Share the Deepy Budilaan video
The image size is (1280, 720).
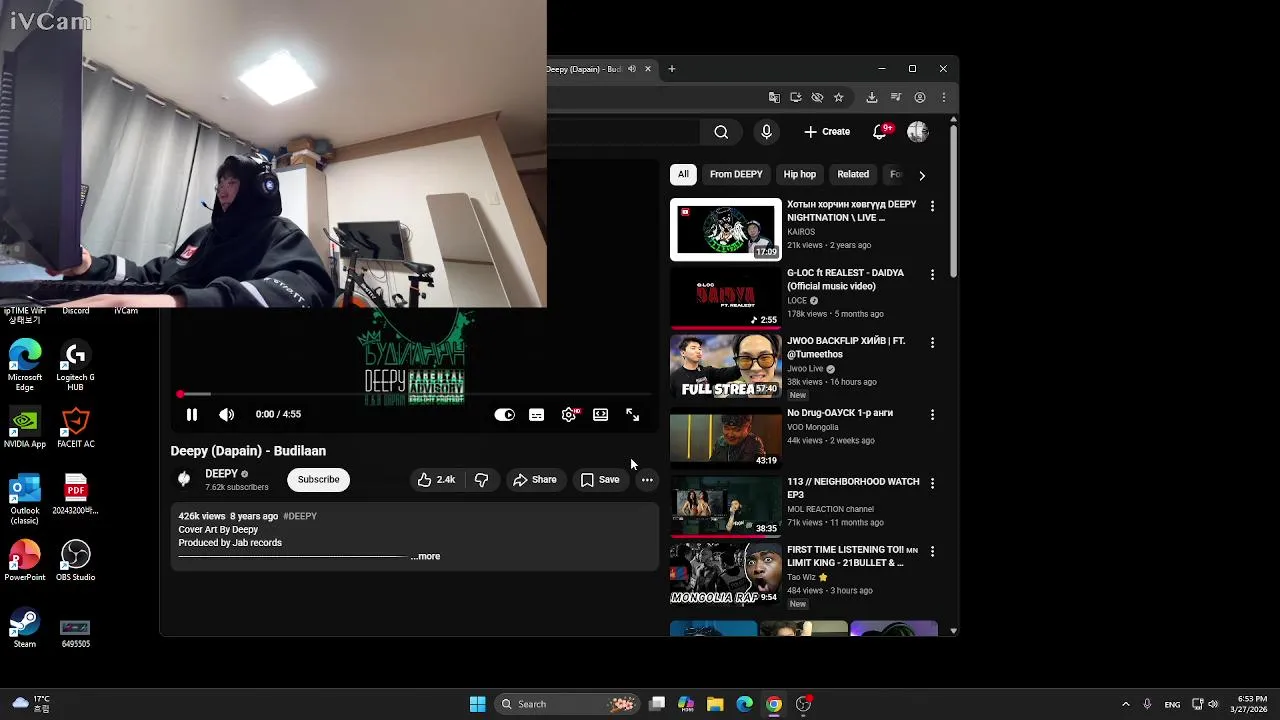(x=535, y=480)
